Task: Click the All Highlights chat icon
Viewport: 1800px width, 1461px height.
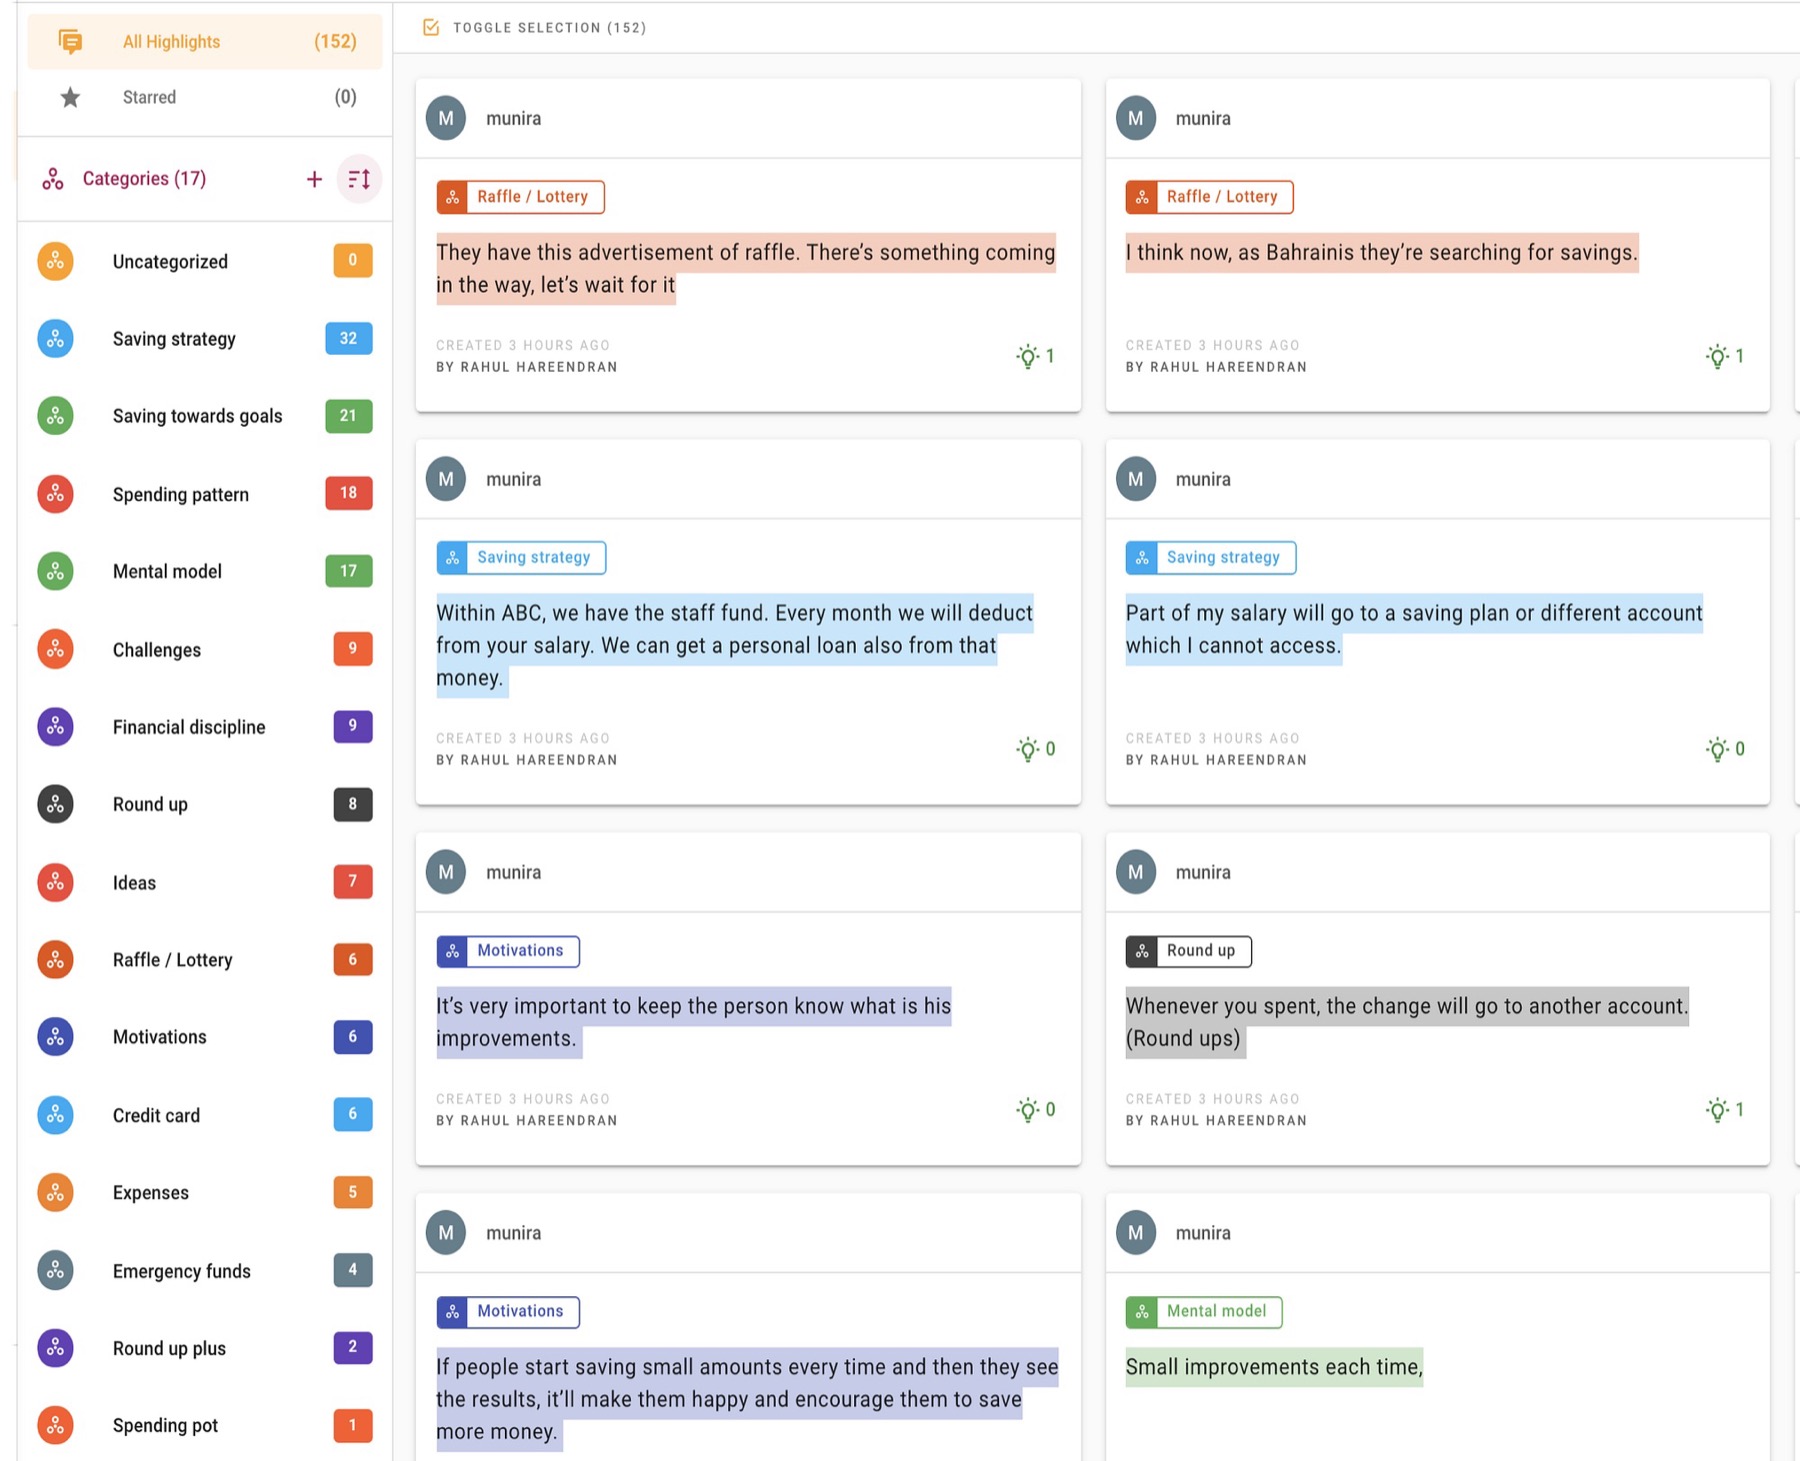Action: [70, 41]
